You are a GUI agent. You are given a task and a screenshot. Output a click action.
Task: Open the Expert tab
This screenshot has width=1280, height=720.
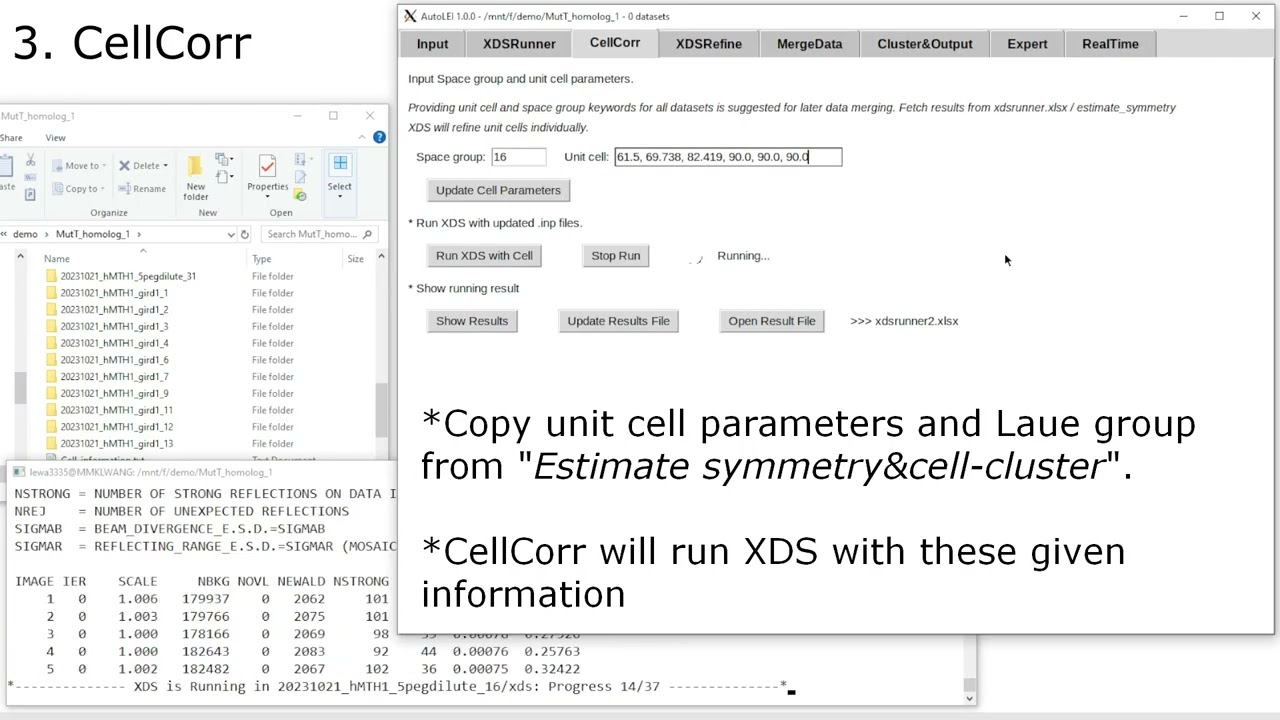click(x=1027, y=44)
